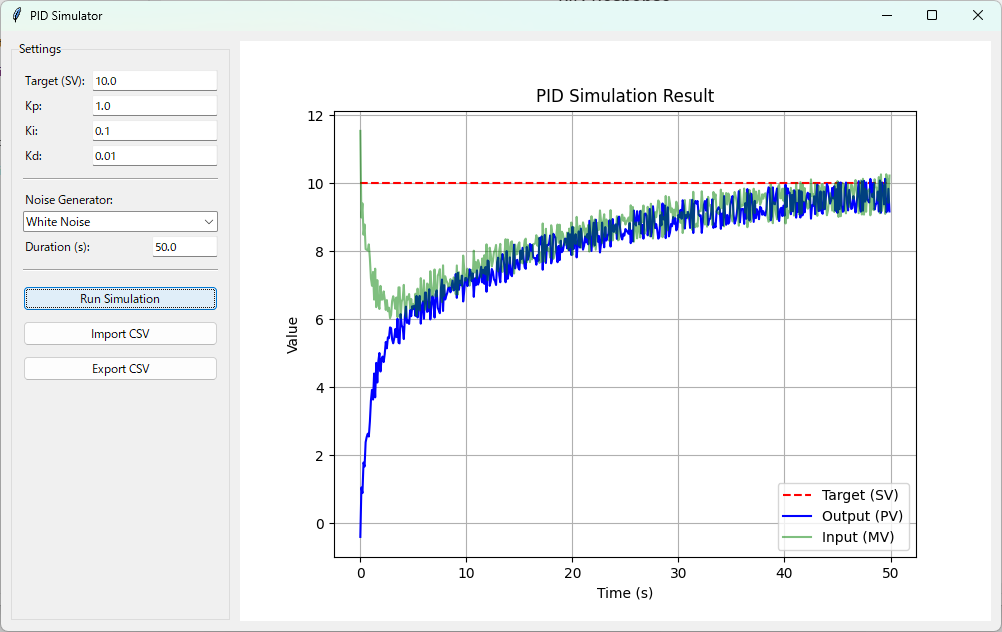Minimize the PID Simulator window
1002x632 pixels.
point(886,15)
